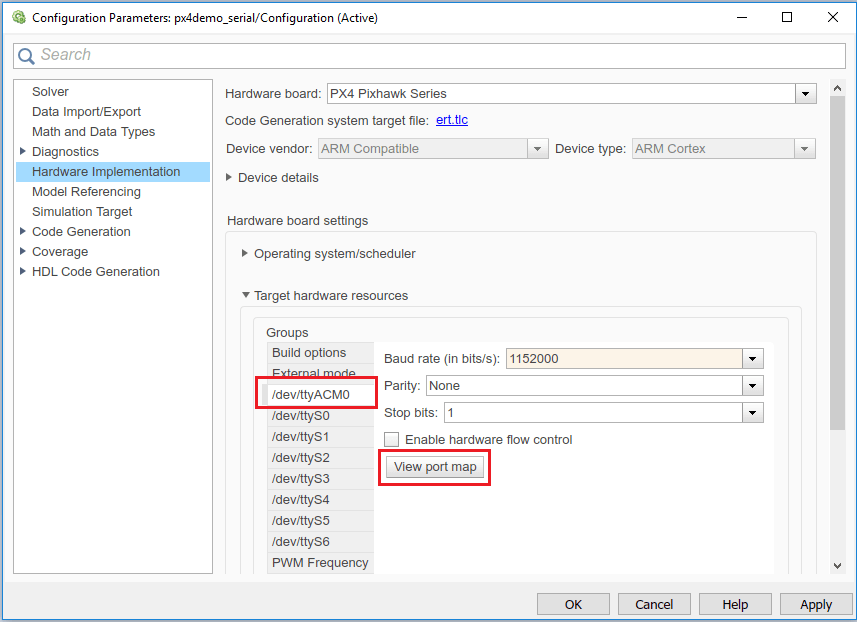Select Diagnostics in the left pane
This screenshot has height=622, width=857.
pyautogui.click(x=65, y=151)
